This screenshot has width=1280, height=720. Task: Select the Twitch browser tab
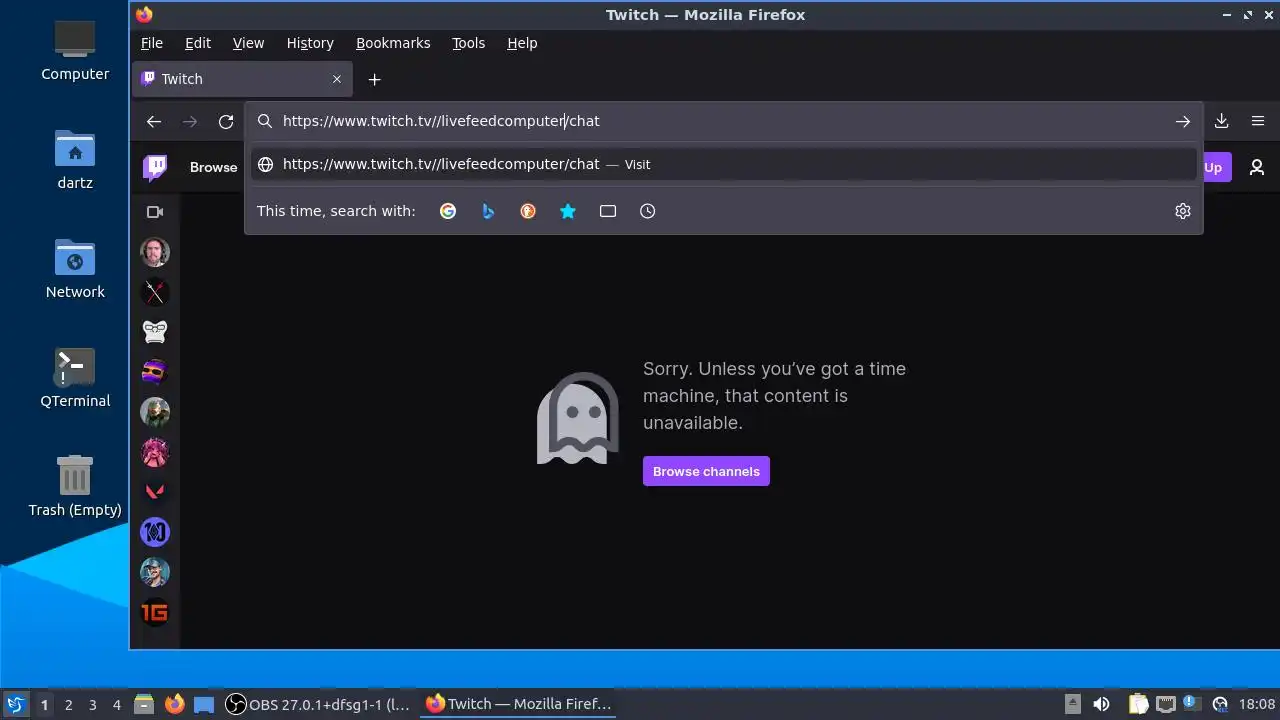241,79
